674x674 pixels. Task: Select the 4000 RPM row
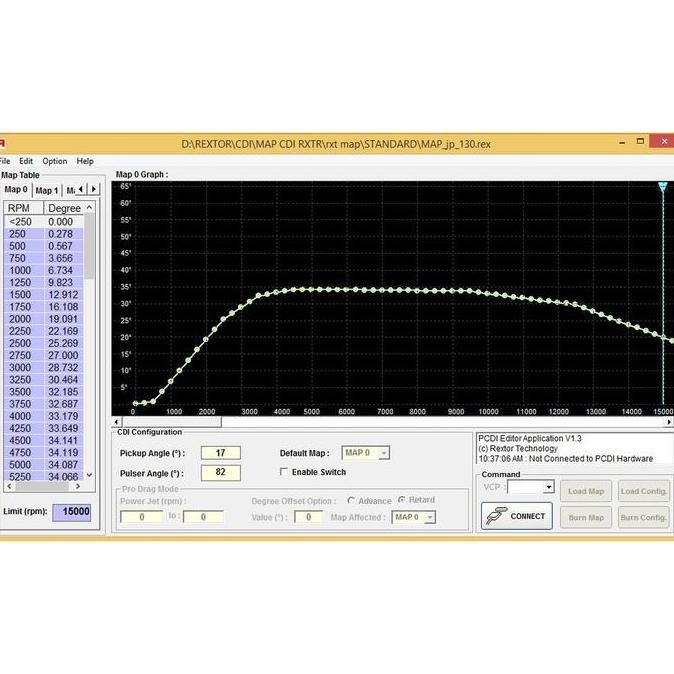pos(44,416)
